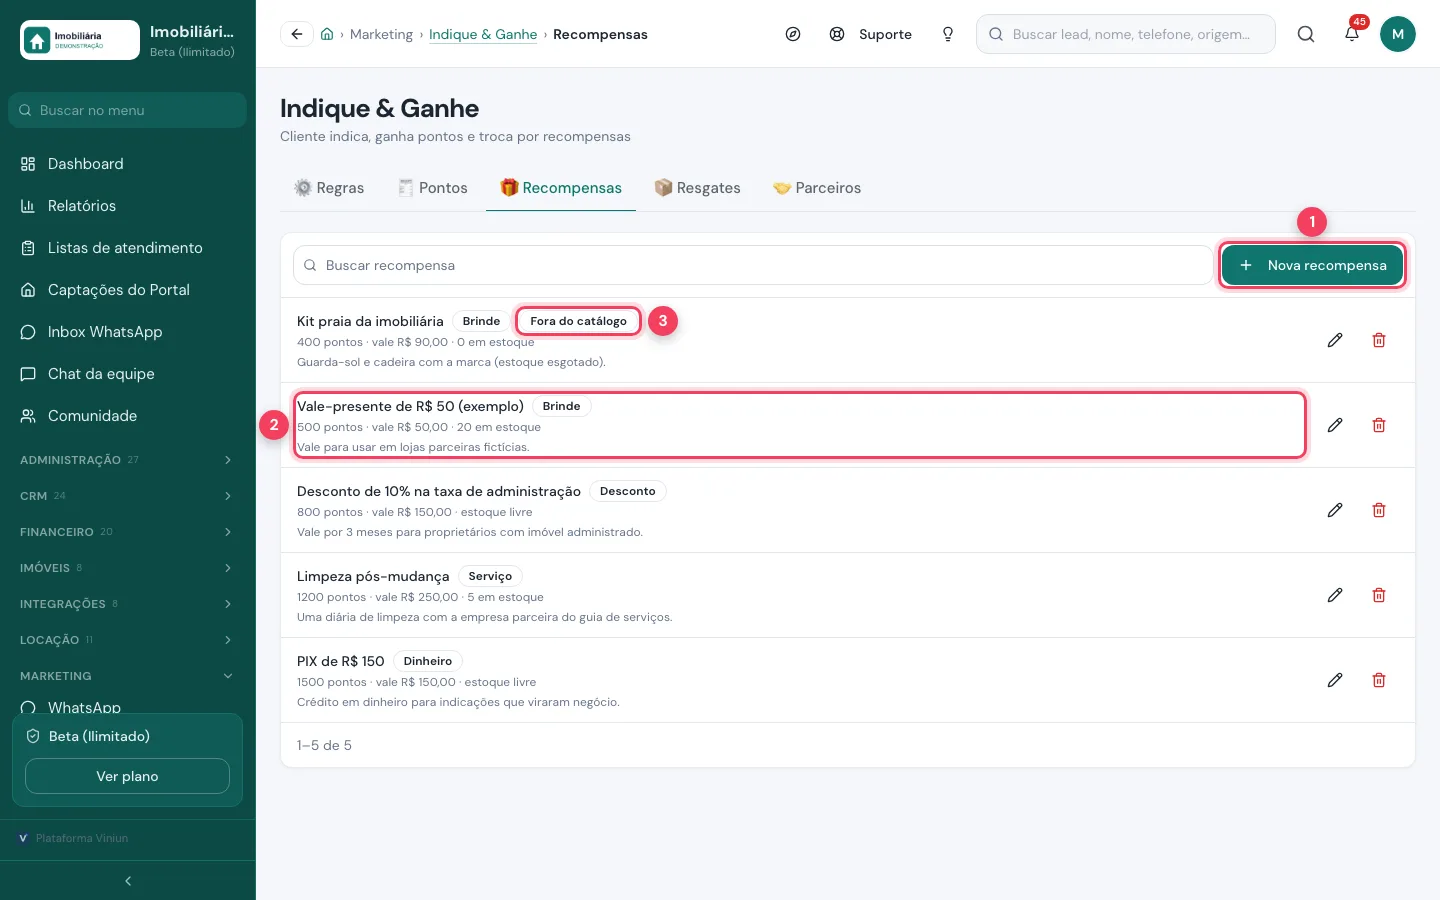Screen dimensions: 1440x900
Task: Expand the FINANCEIRO menu section
Action: pos(128,532)
